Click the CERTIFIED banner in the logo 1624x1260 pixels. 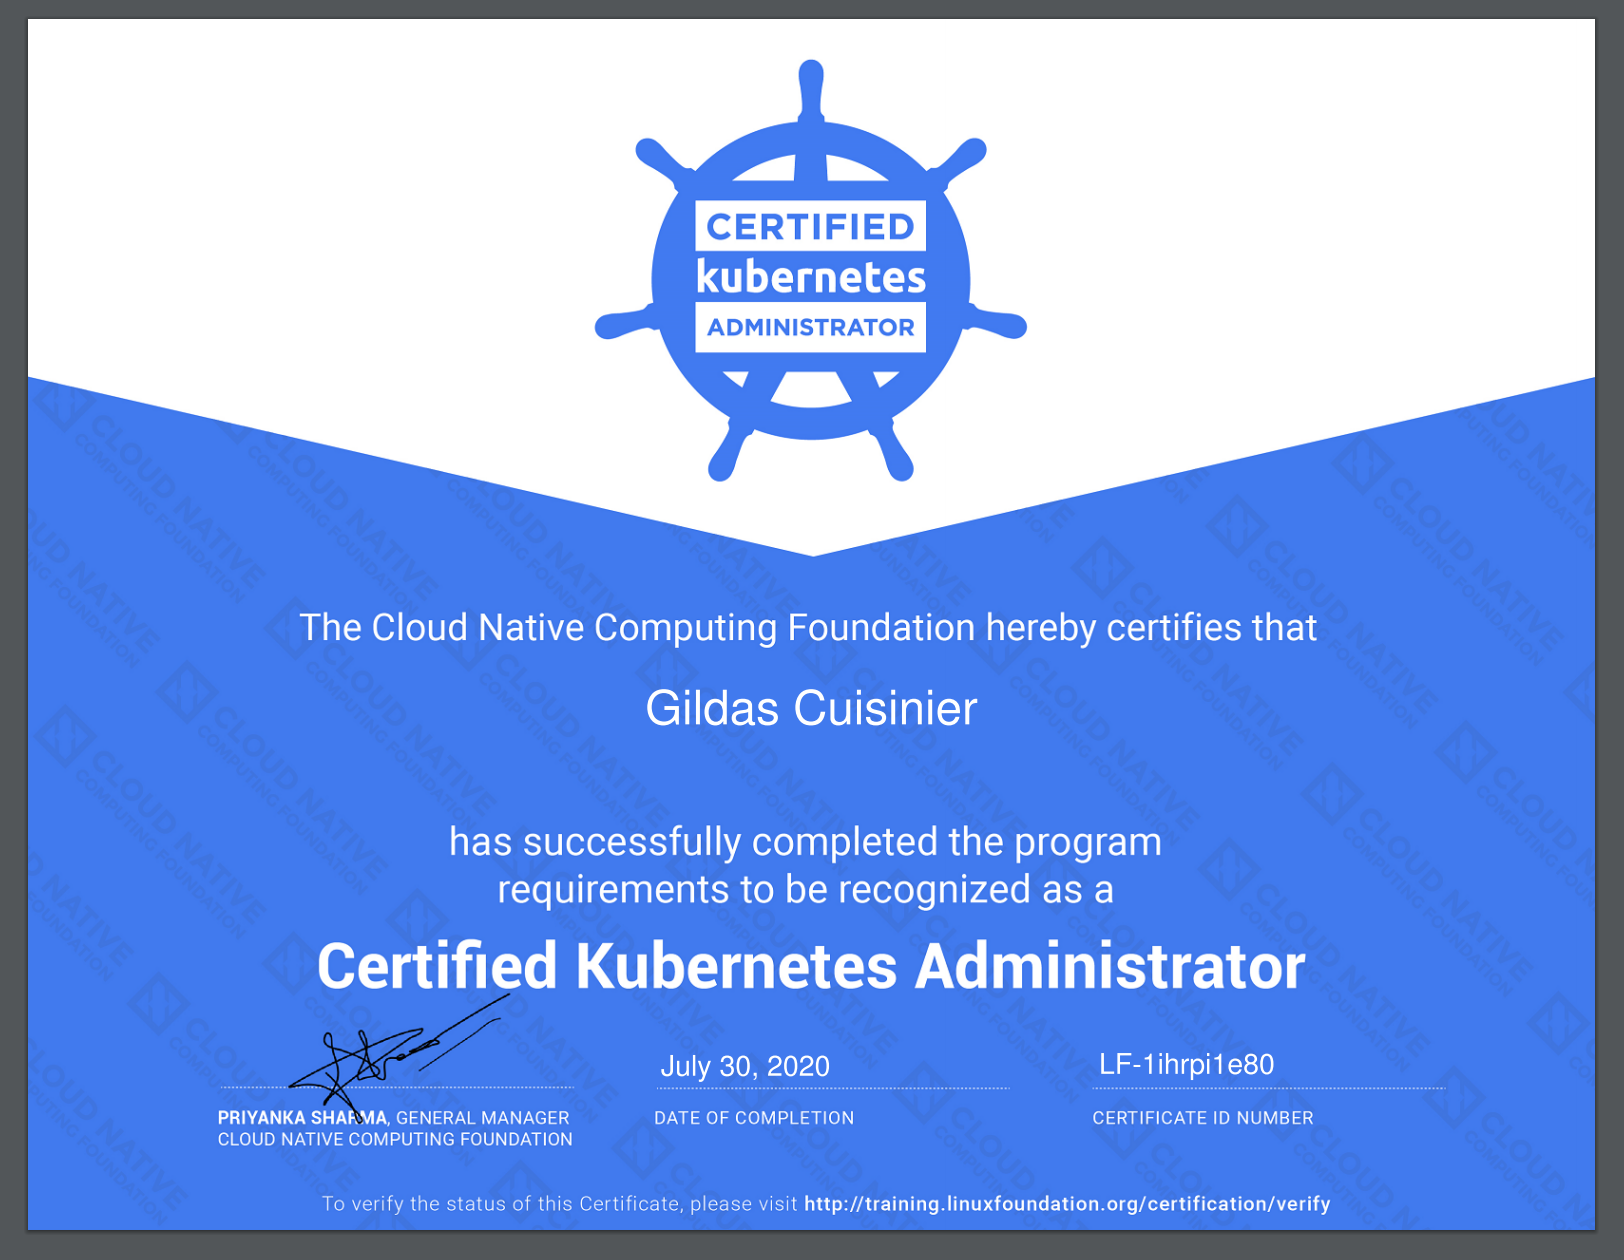click(811, 227)
